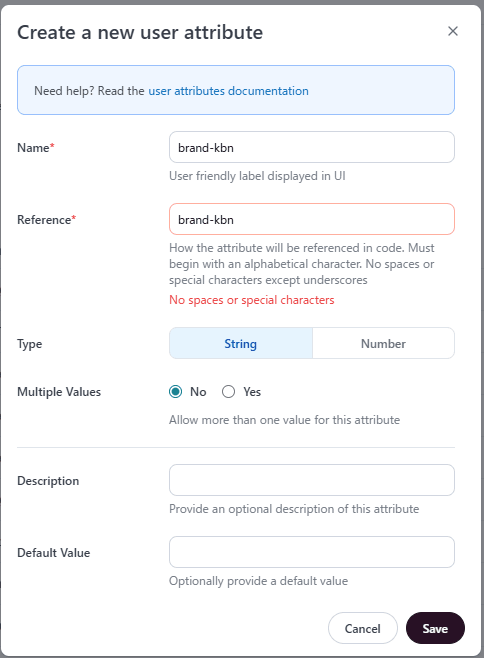
Task: Click the Default Value text field
Action: point(312,552)
